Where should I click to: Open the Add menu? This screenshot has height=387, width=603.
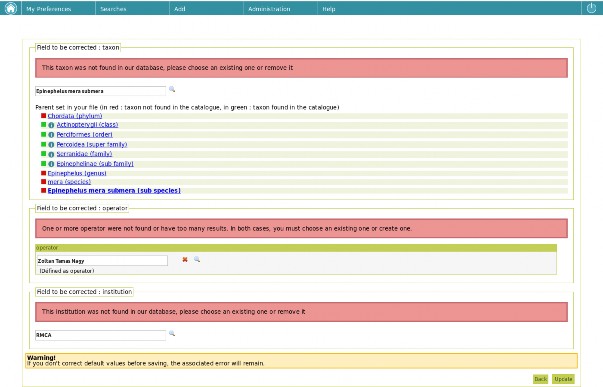click(180, 9)
